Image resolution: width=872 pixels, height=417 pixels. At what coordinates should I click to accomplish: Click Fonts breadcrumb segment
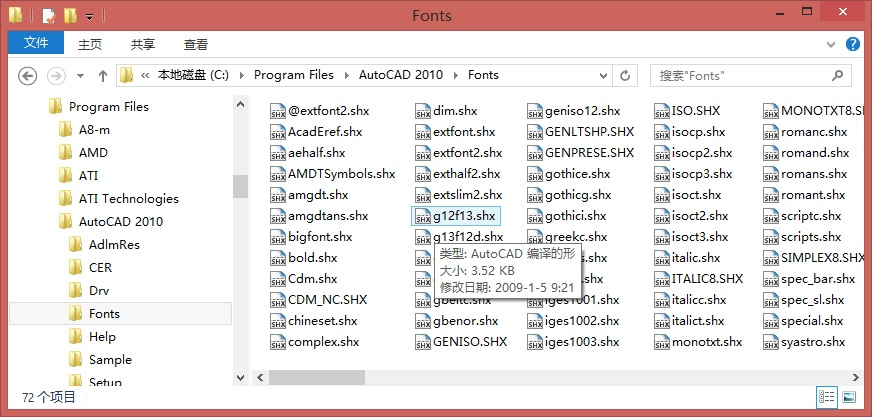[483, 75]
